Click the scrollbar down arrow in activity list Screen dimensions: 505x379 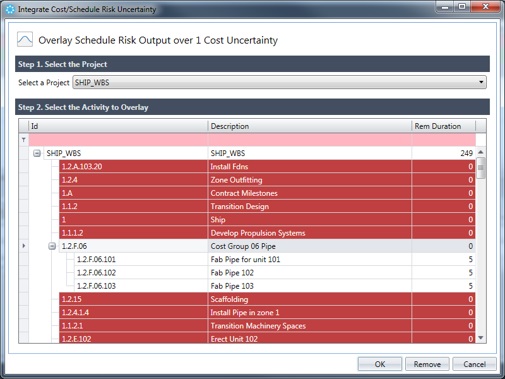tap(481, 338)
